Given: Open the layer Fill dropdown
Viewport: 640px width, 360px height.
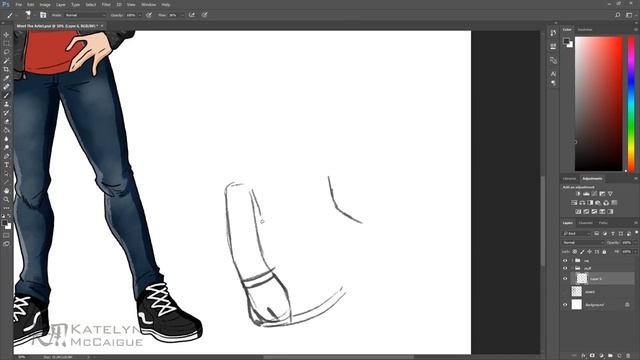Looking at the screenshot, I should pyautogui.click(x=636, y=252).
